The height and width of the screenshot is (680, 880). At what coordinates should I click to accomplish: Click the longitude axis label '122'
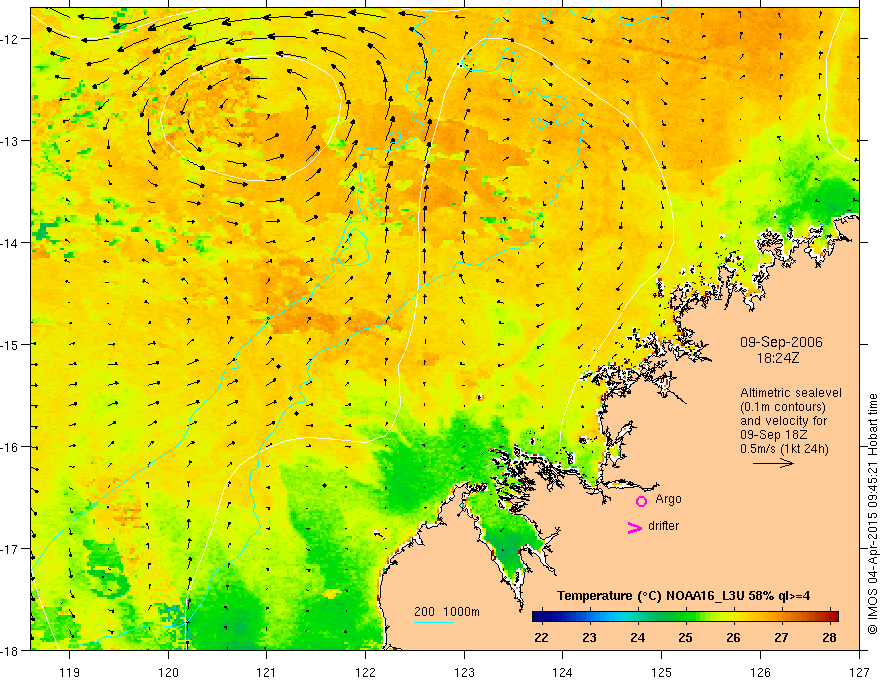(365, 672)
